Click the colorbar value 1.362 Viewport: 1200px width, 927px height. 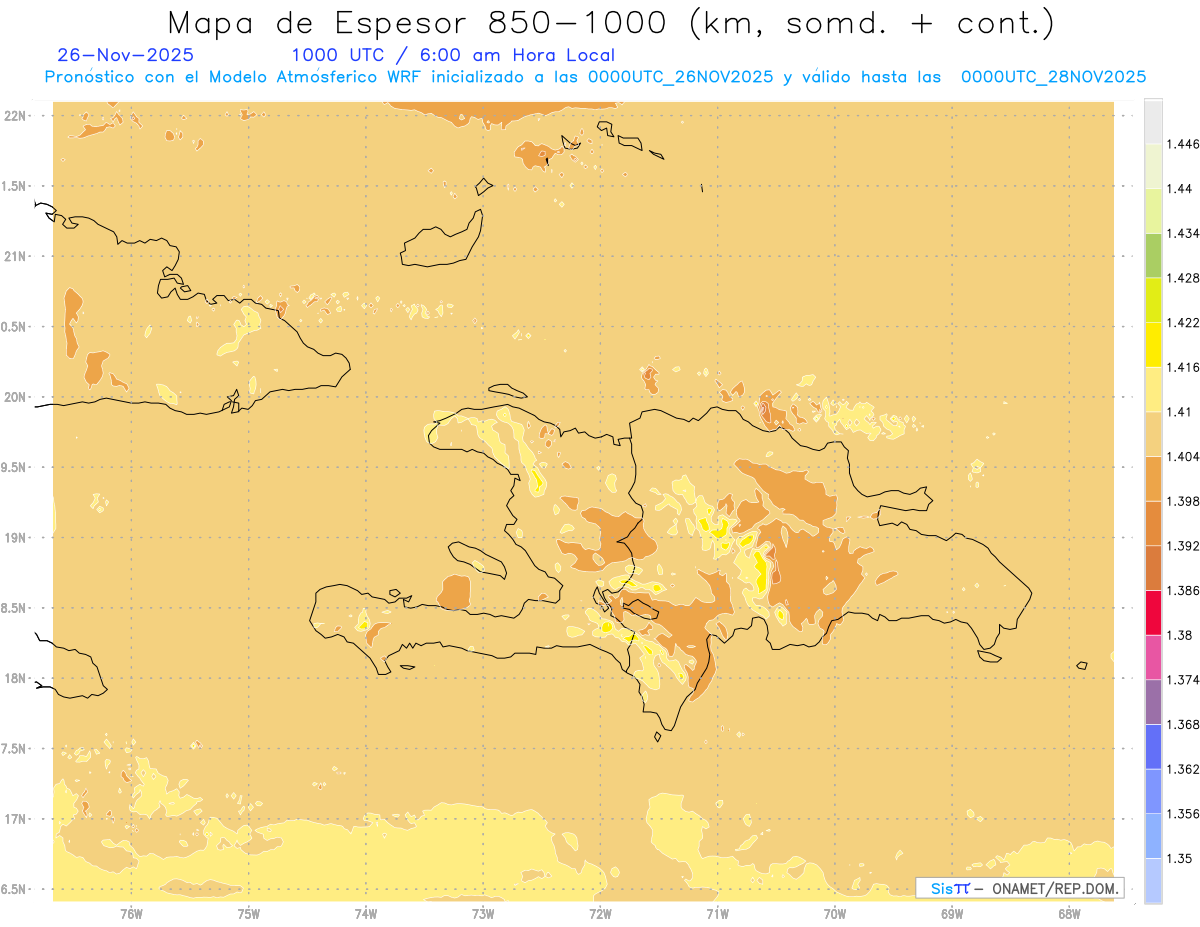(x=1185, y=769)
